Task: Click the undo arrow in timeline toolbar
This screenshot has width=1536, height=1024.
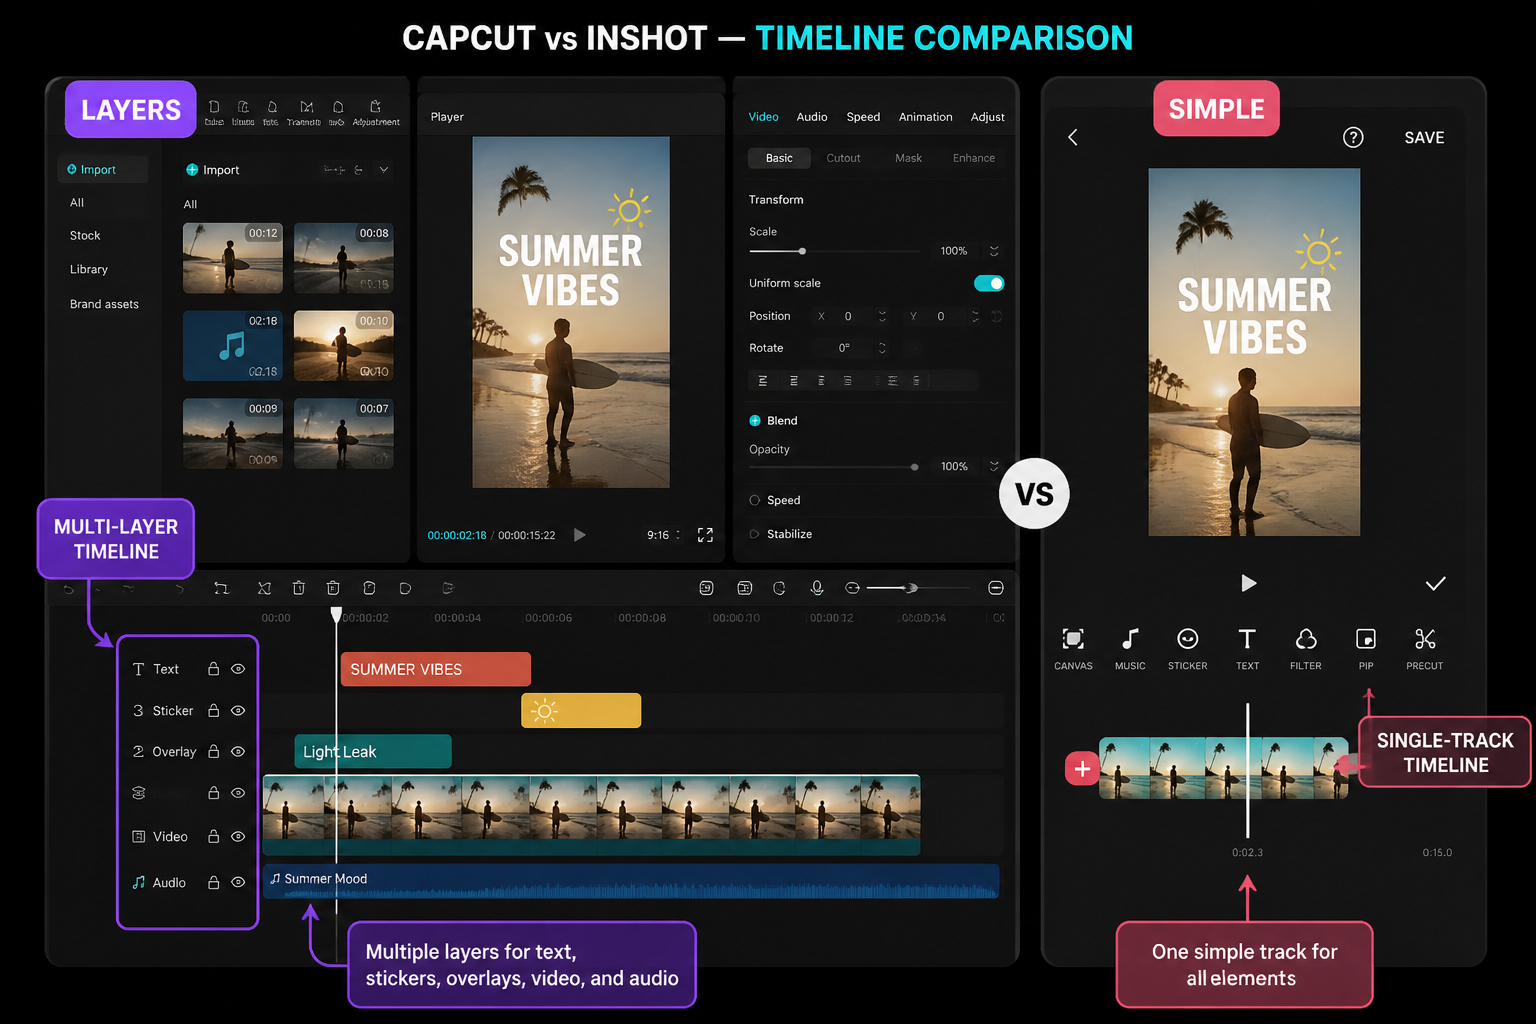Action: (68, 589)
